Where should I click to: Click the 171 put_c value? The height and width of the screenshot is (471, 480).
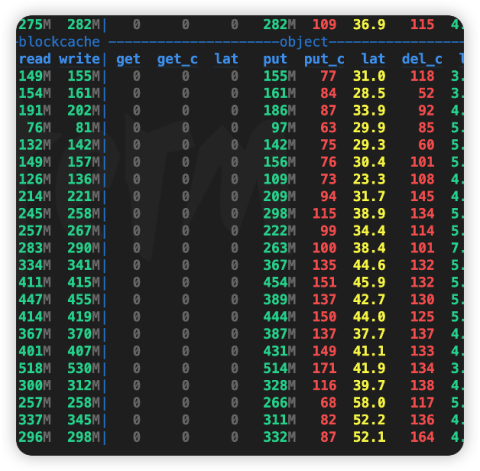(x=324, y=368)
